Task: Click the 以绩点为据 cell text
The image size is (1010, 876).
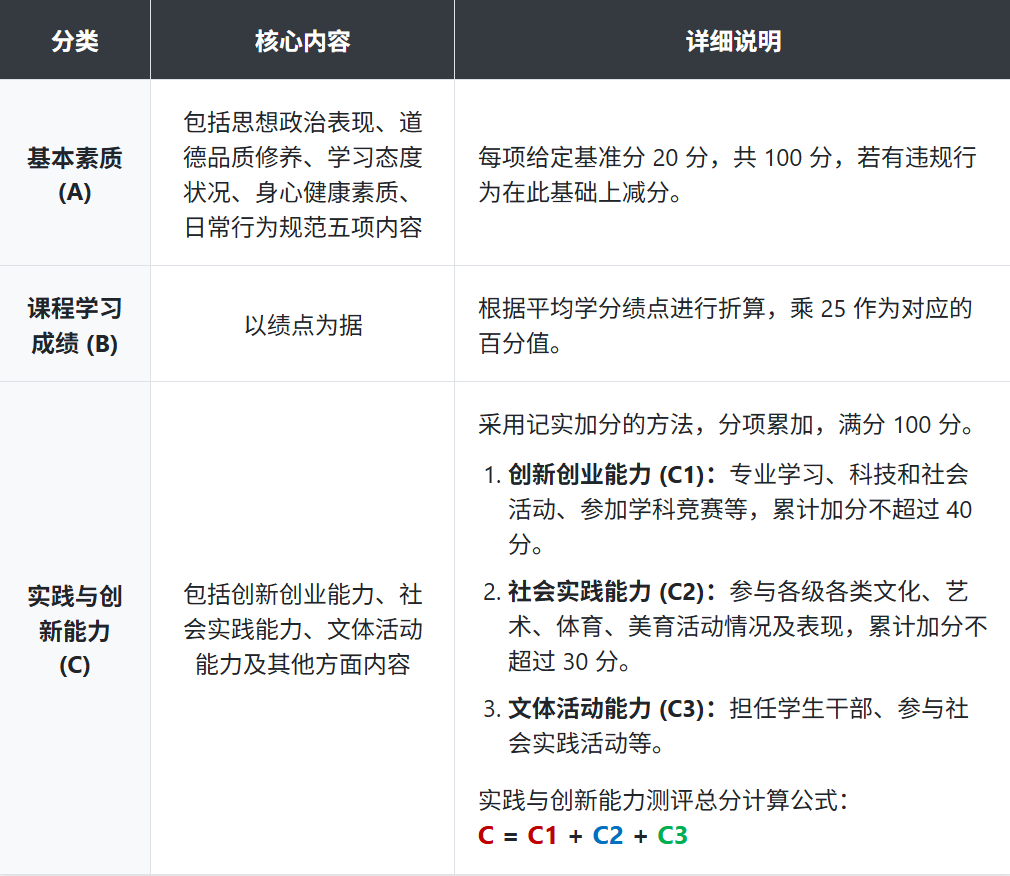Action: click(303, 325)
